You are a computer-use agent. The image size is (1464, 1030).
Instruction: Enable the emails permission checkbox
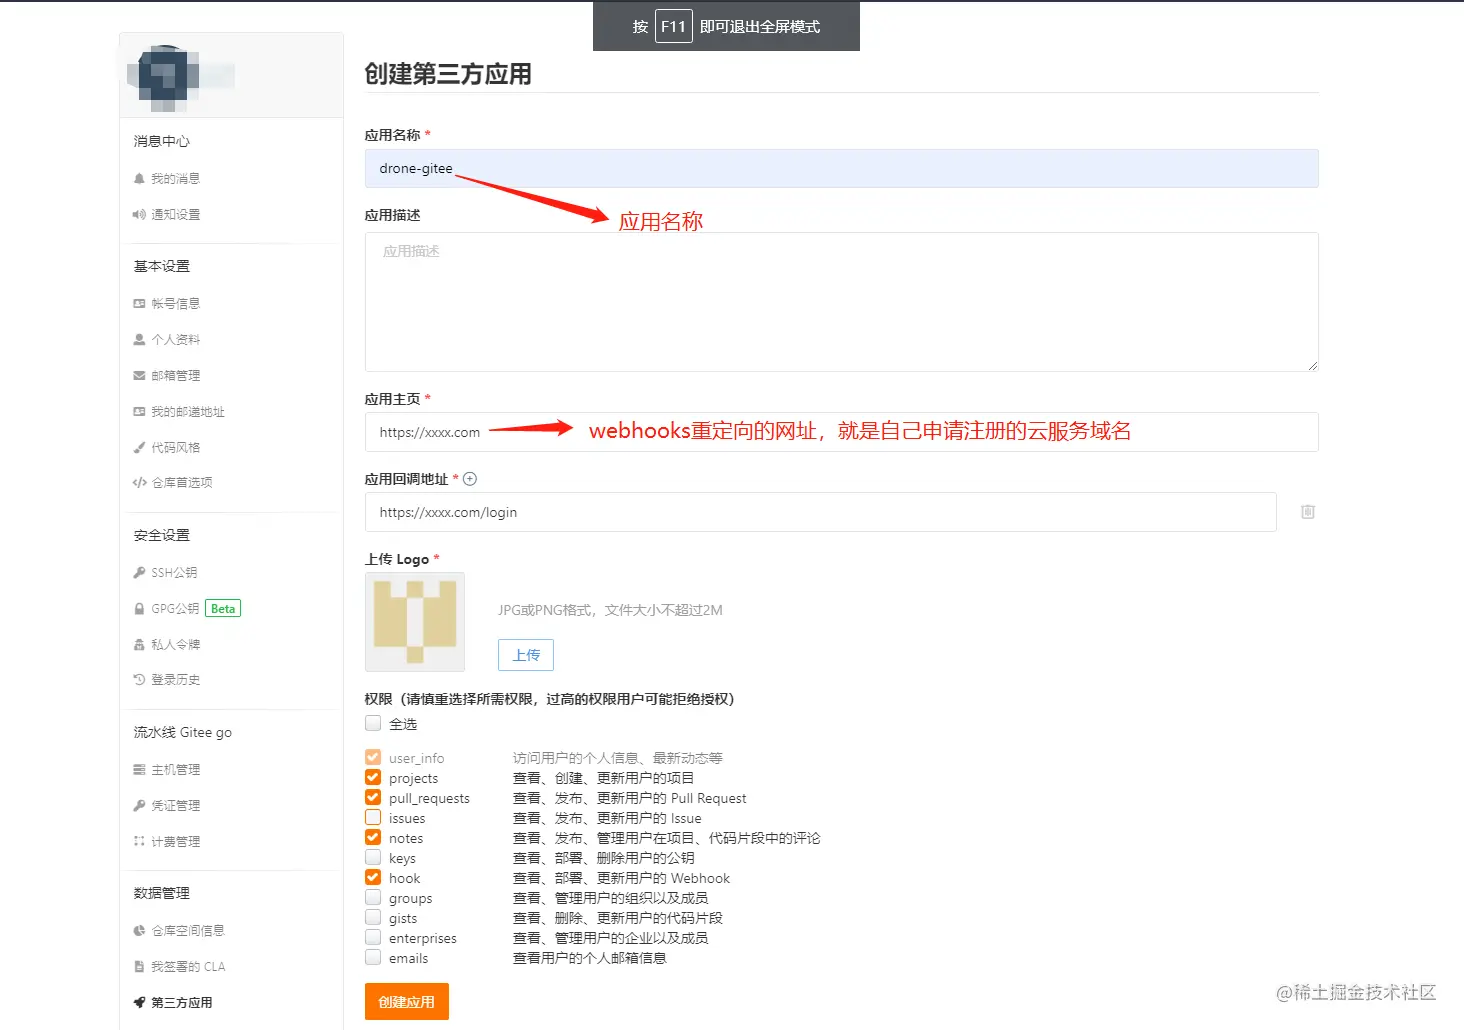373,958
